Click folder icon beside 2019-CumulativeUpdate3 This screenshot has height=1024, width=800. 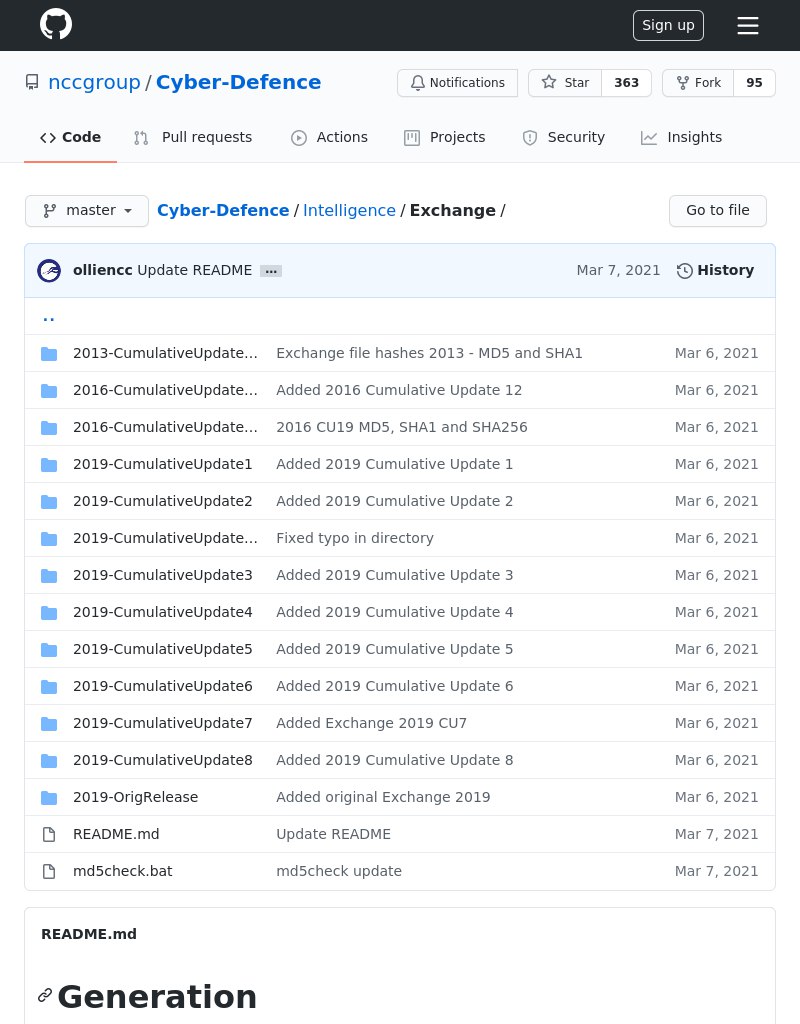(49, 576)
